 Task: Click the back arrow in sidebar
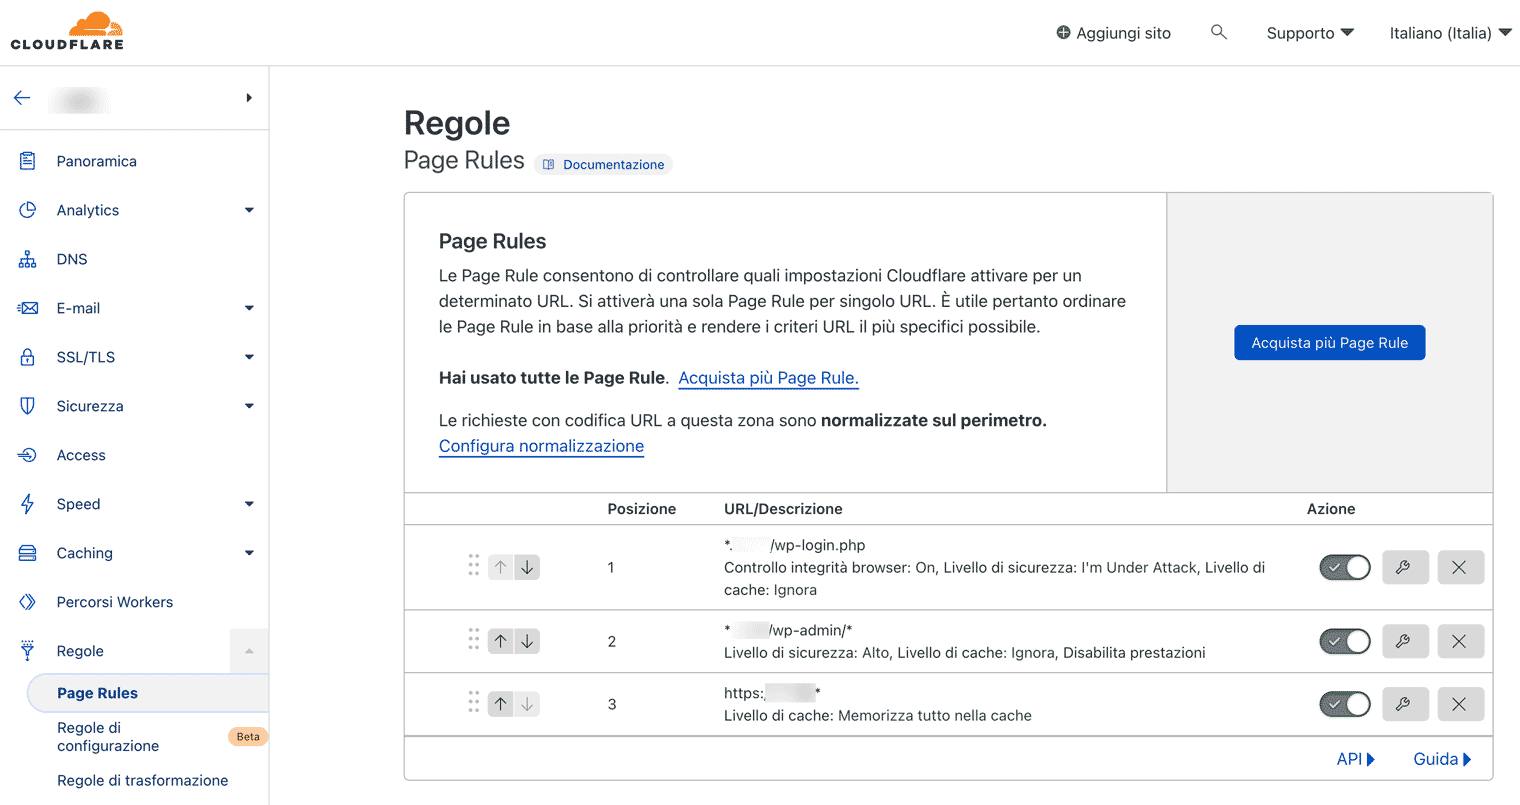pyautogui.click(x=22, y=98)
